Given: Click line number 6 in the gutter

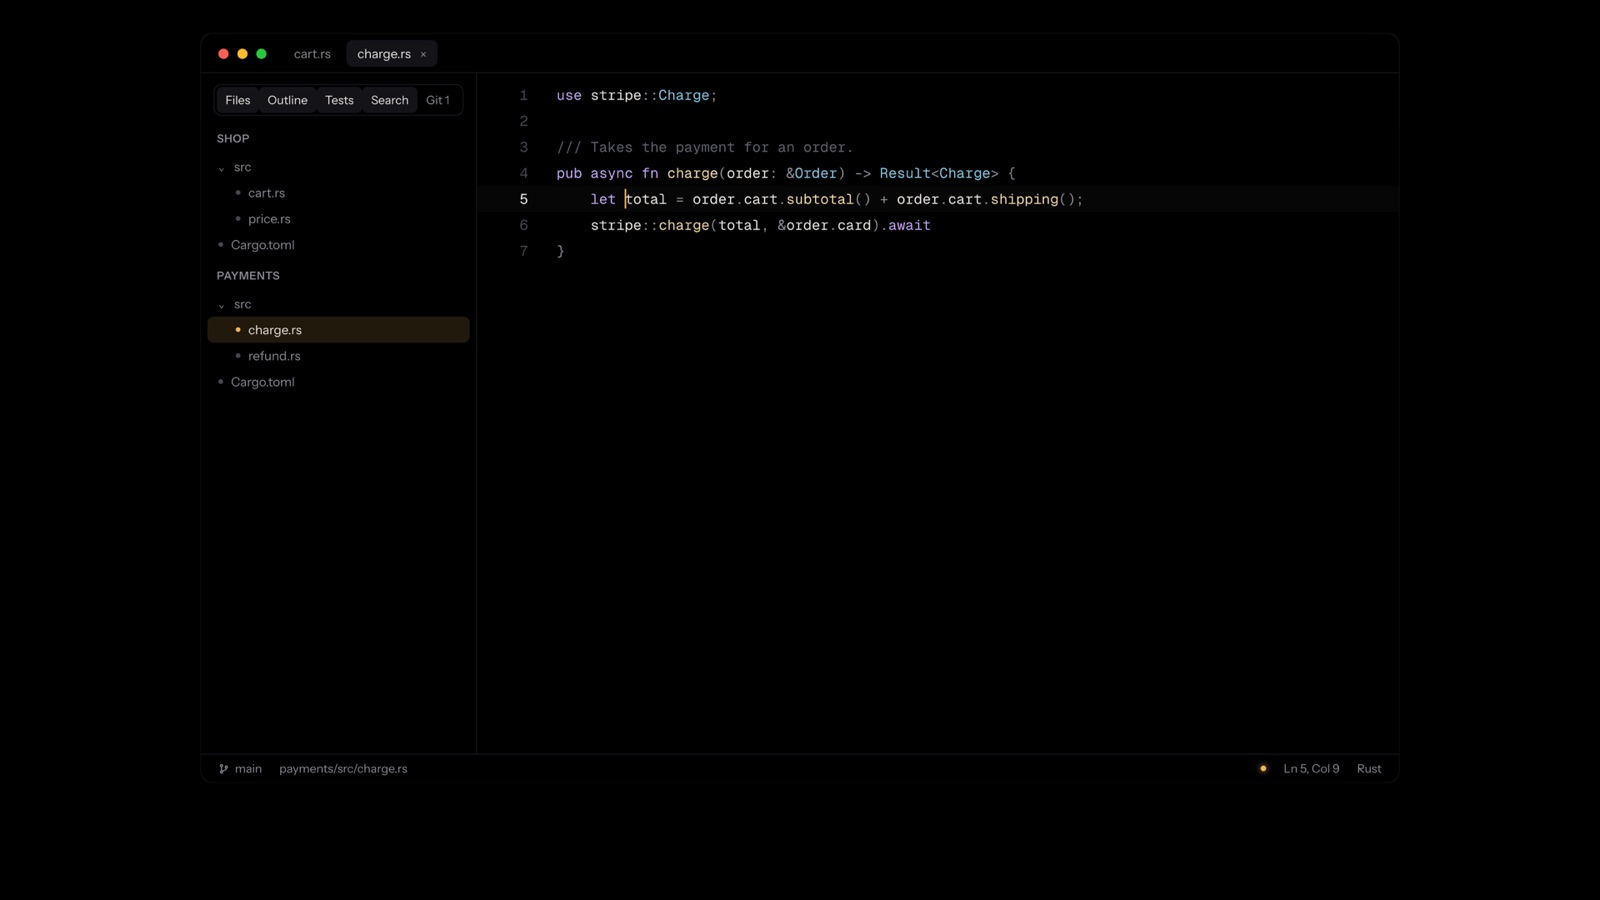Looking at the screenshot, I should point(523,226).
